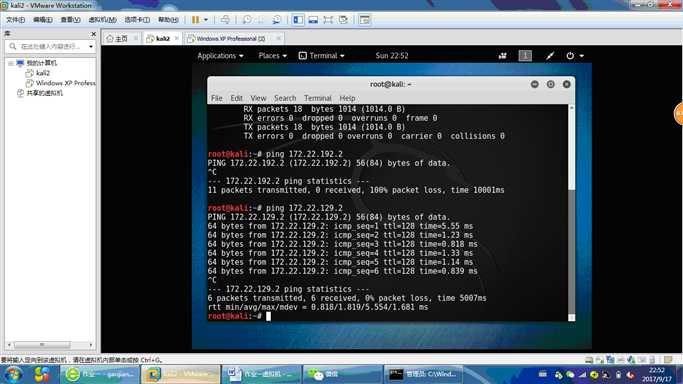Open the 文件(F) menu

[x=15, y=20]
